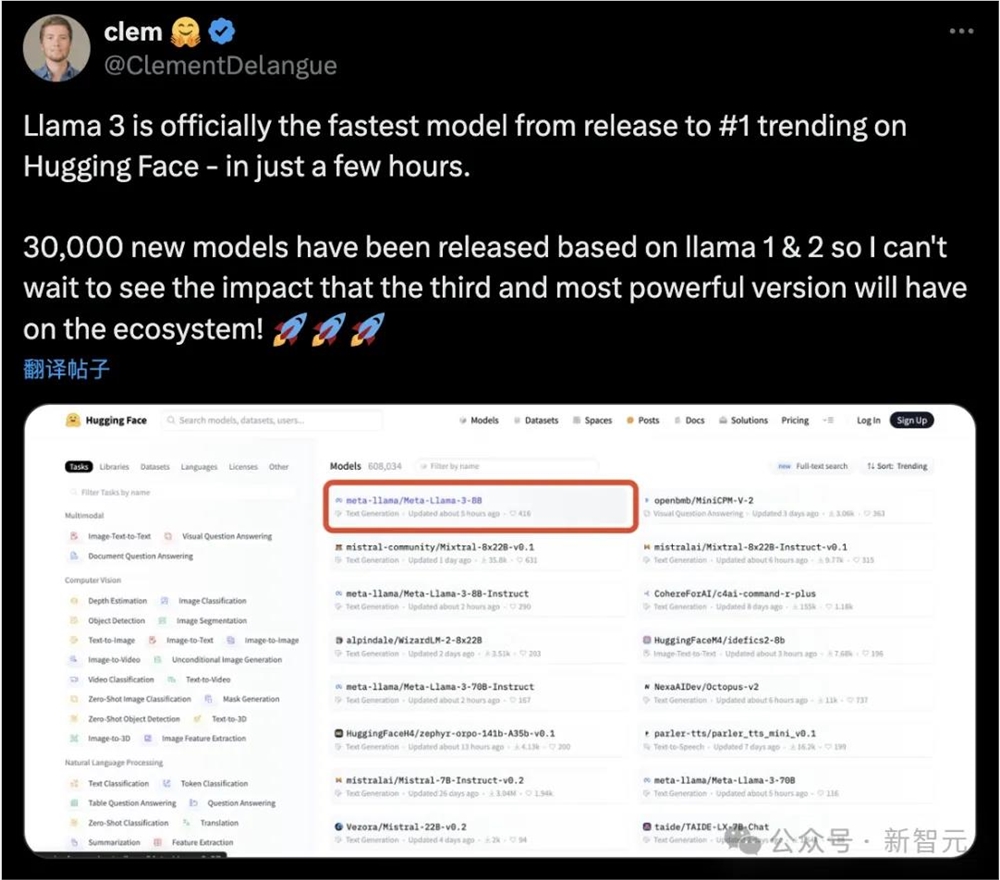Open the Models nav item

(x=479, y=420)
